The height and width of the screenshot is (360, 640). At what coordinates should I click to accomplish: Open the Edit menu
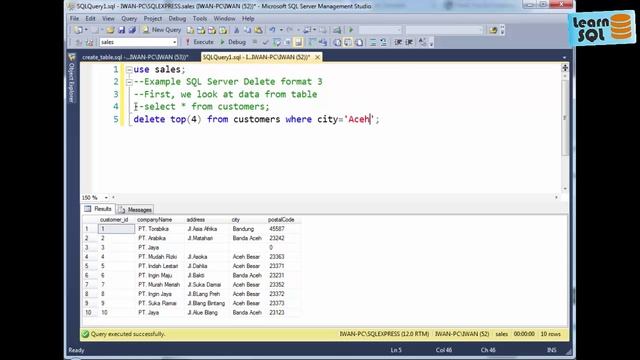(90, 19)
